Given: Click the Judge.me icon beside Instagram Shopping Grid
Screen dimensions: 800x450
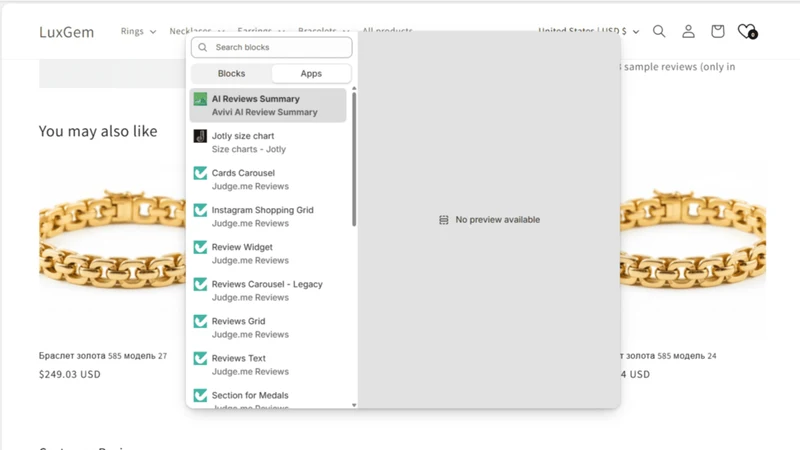Looking at the screenshot, I should pos(201,210).
